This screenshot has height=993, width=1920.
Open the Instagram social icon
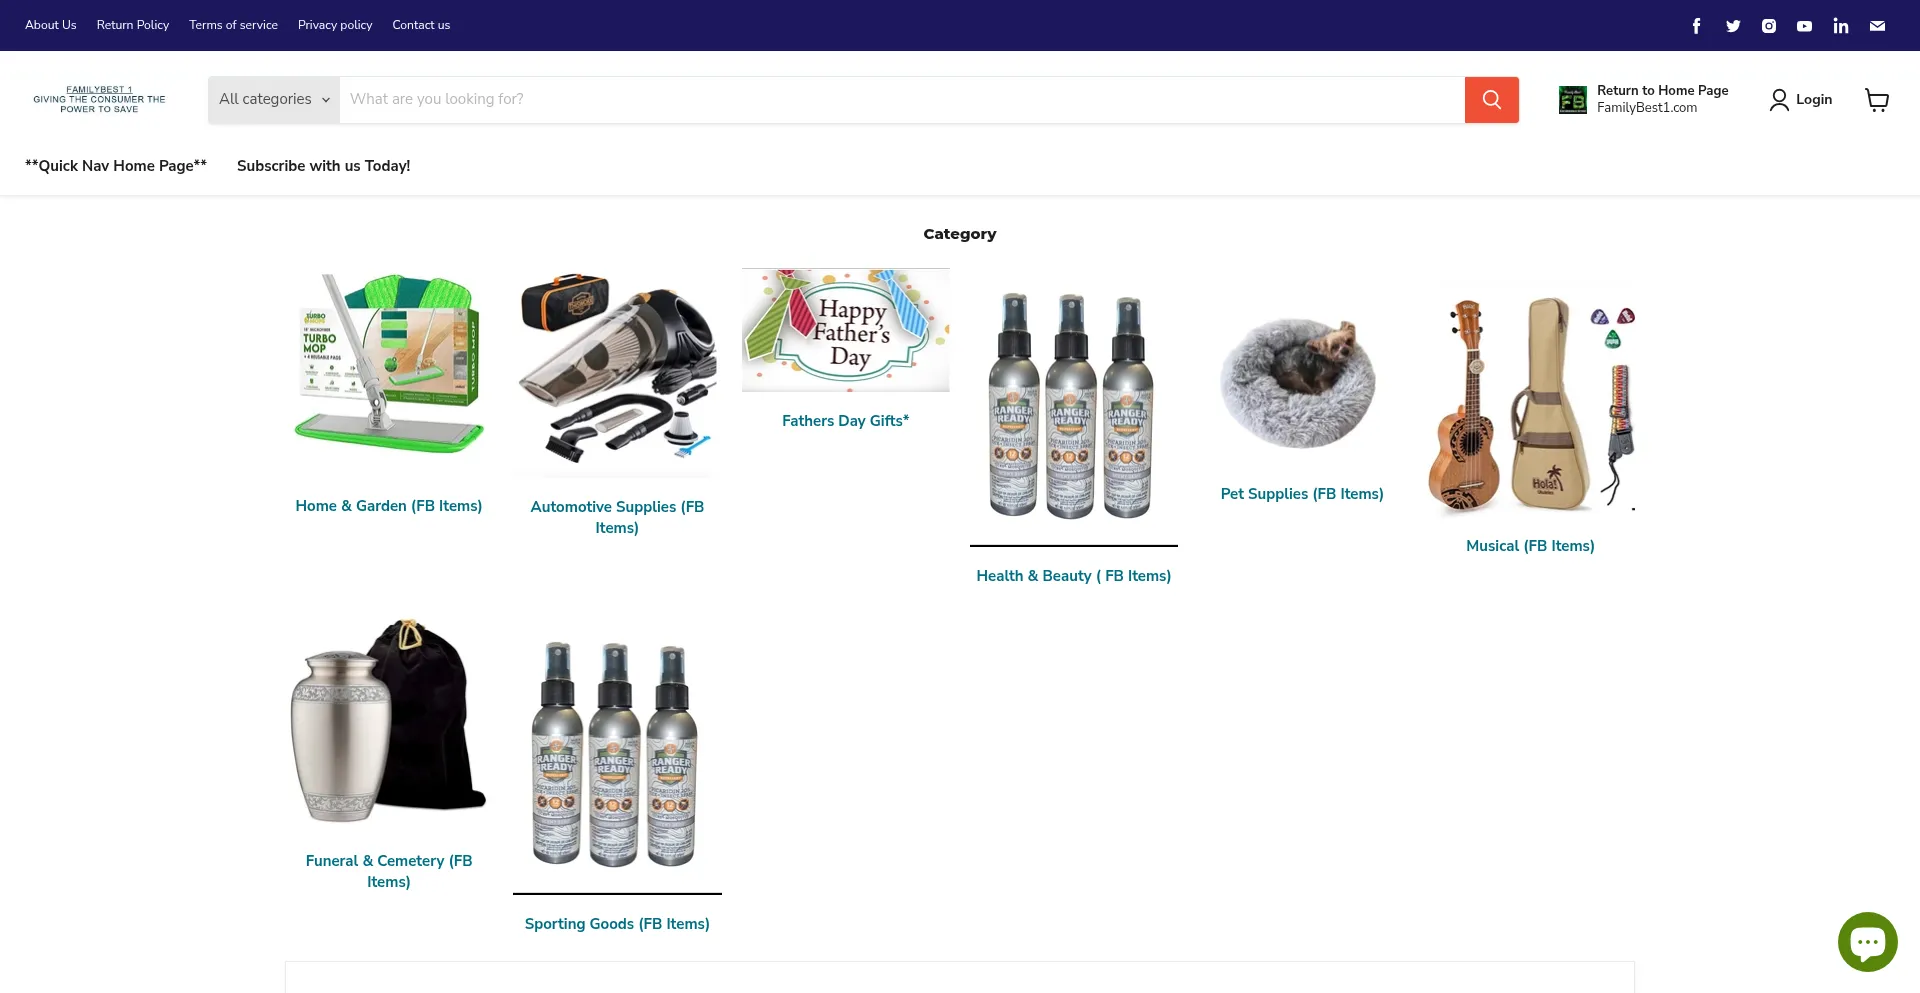[1769, 26]
